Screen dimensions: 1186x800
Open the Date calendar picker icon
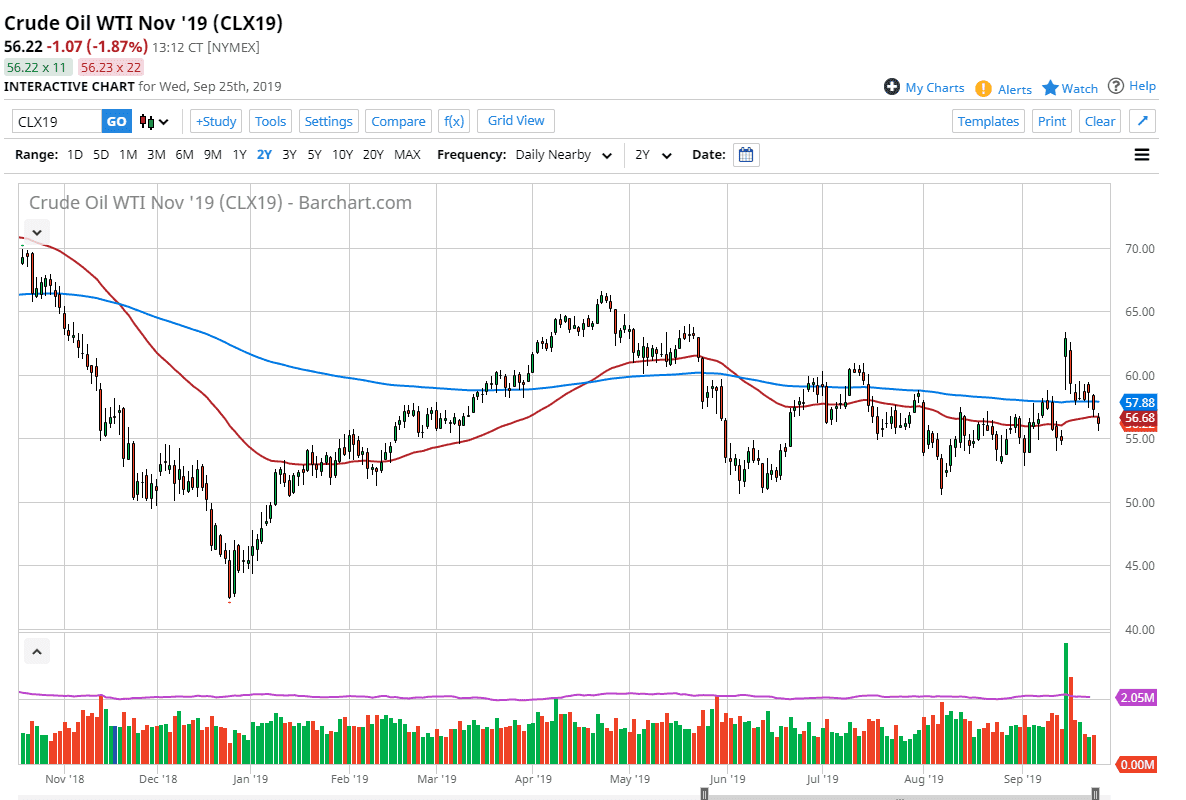[745, 154]
